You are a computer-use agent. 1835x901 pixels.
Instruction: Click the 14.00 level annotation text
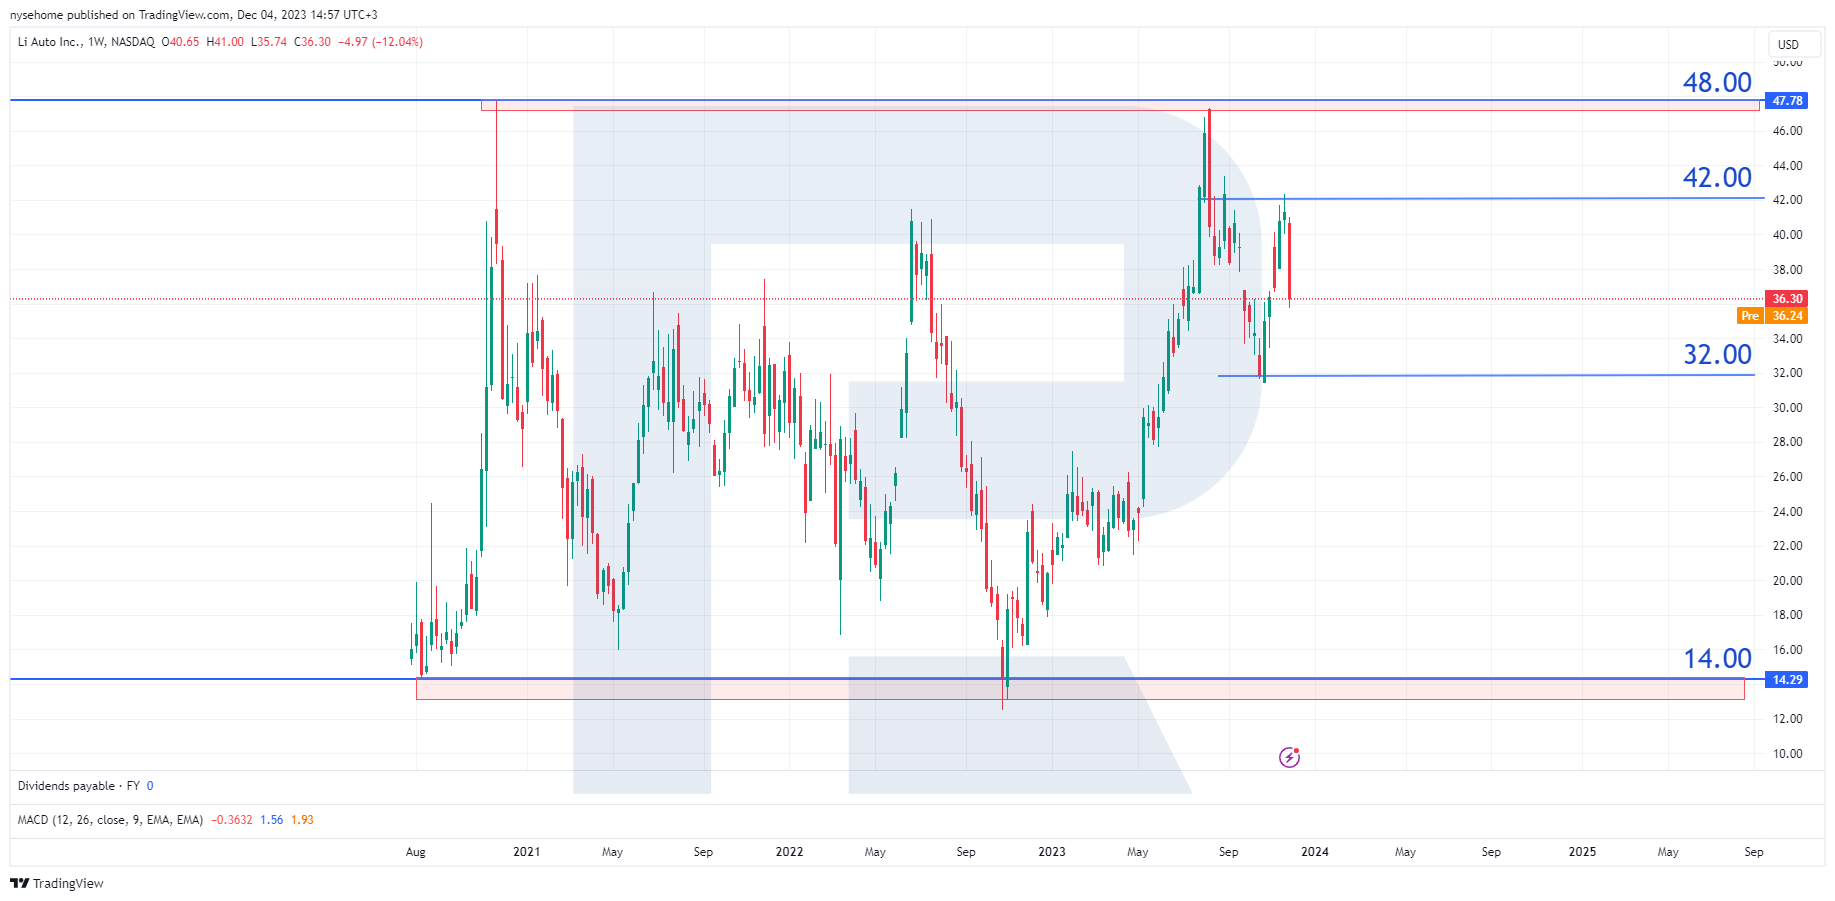point(1717,659)
